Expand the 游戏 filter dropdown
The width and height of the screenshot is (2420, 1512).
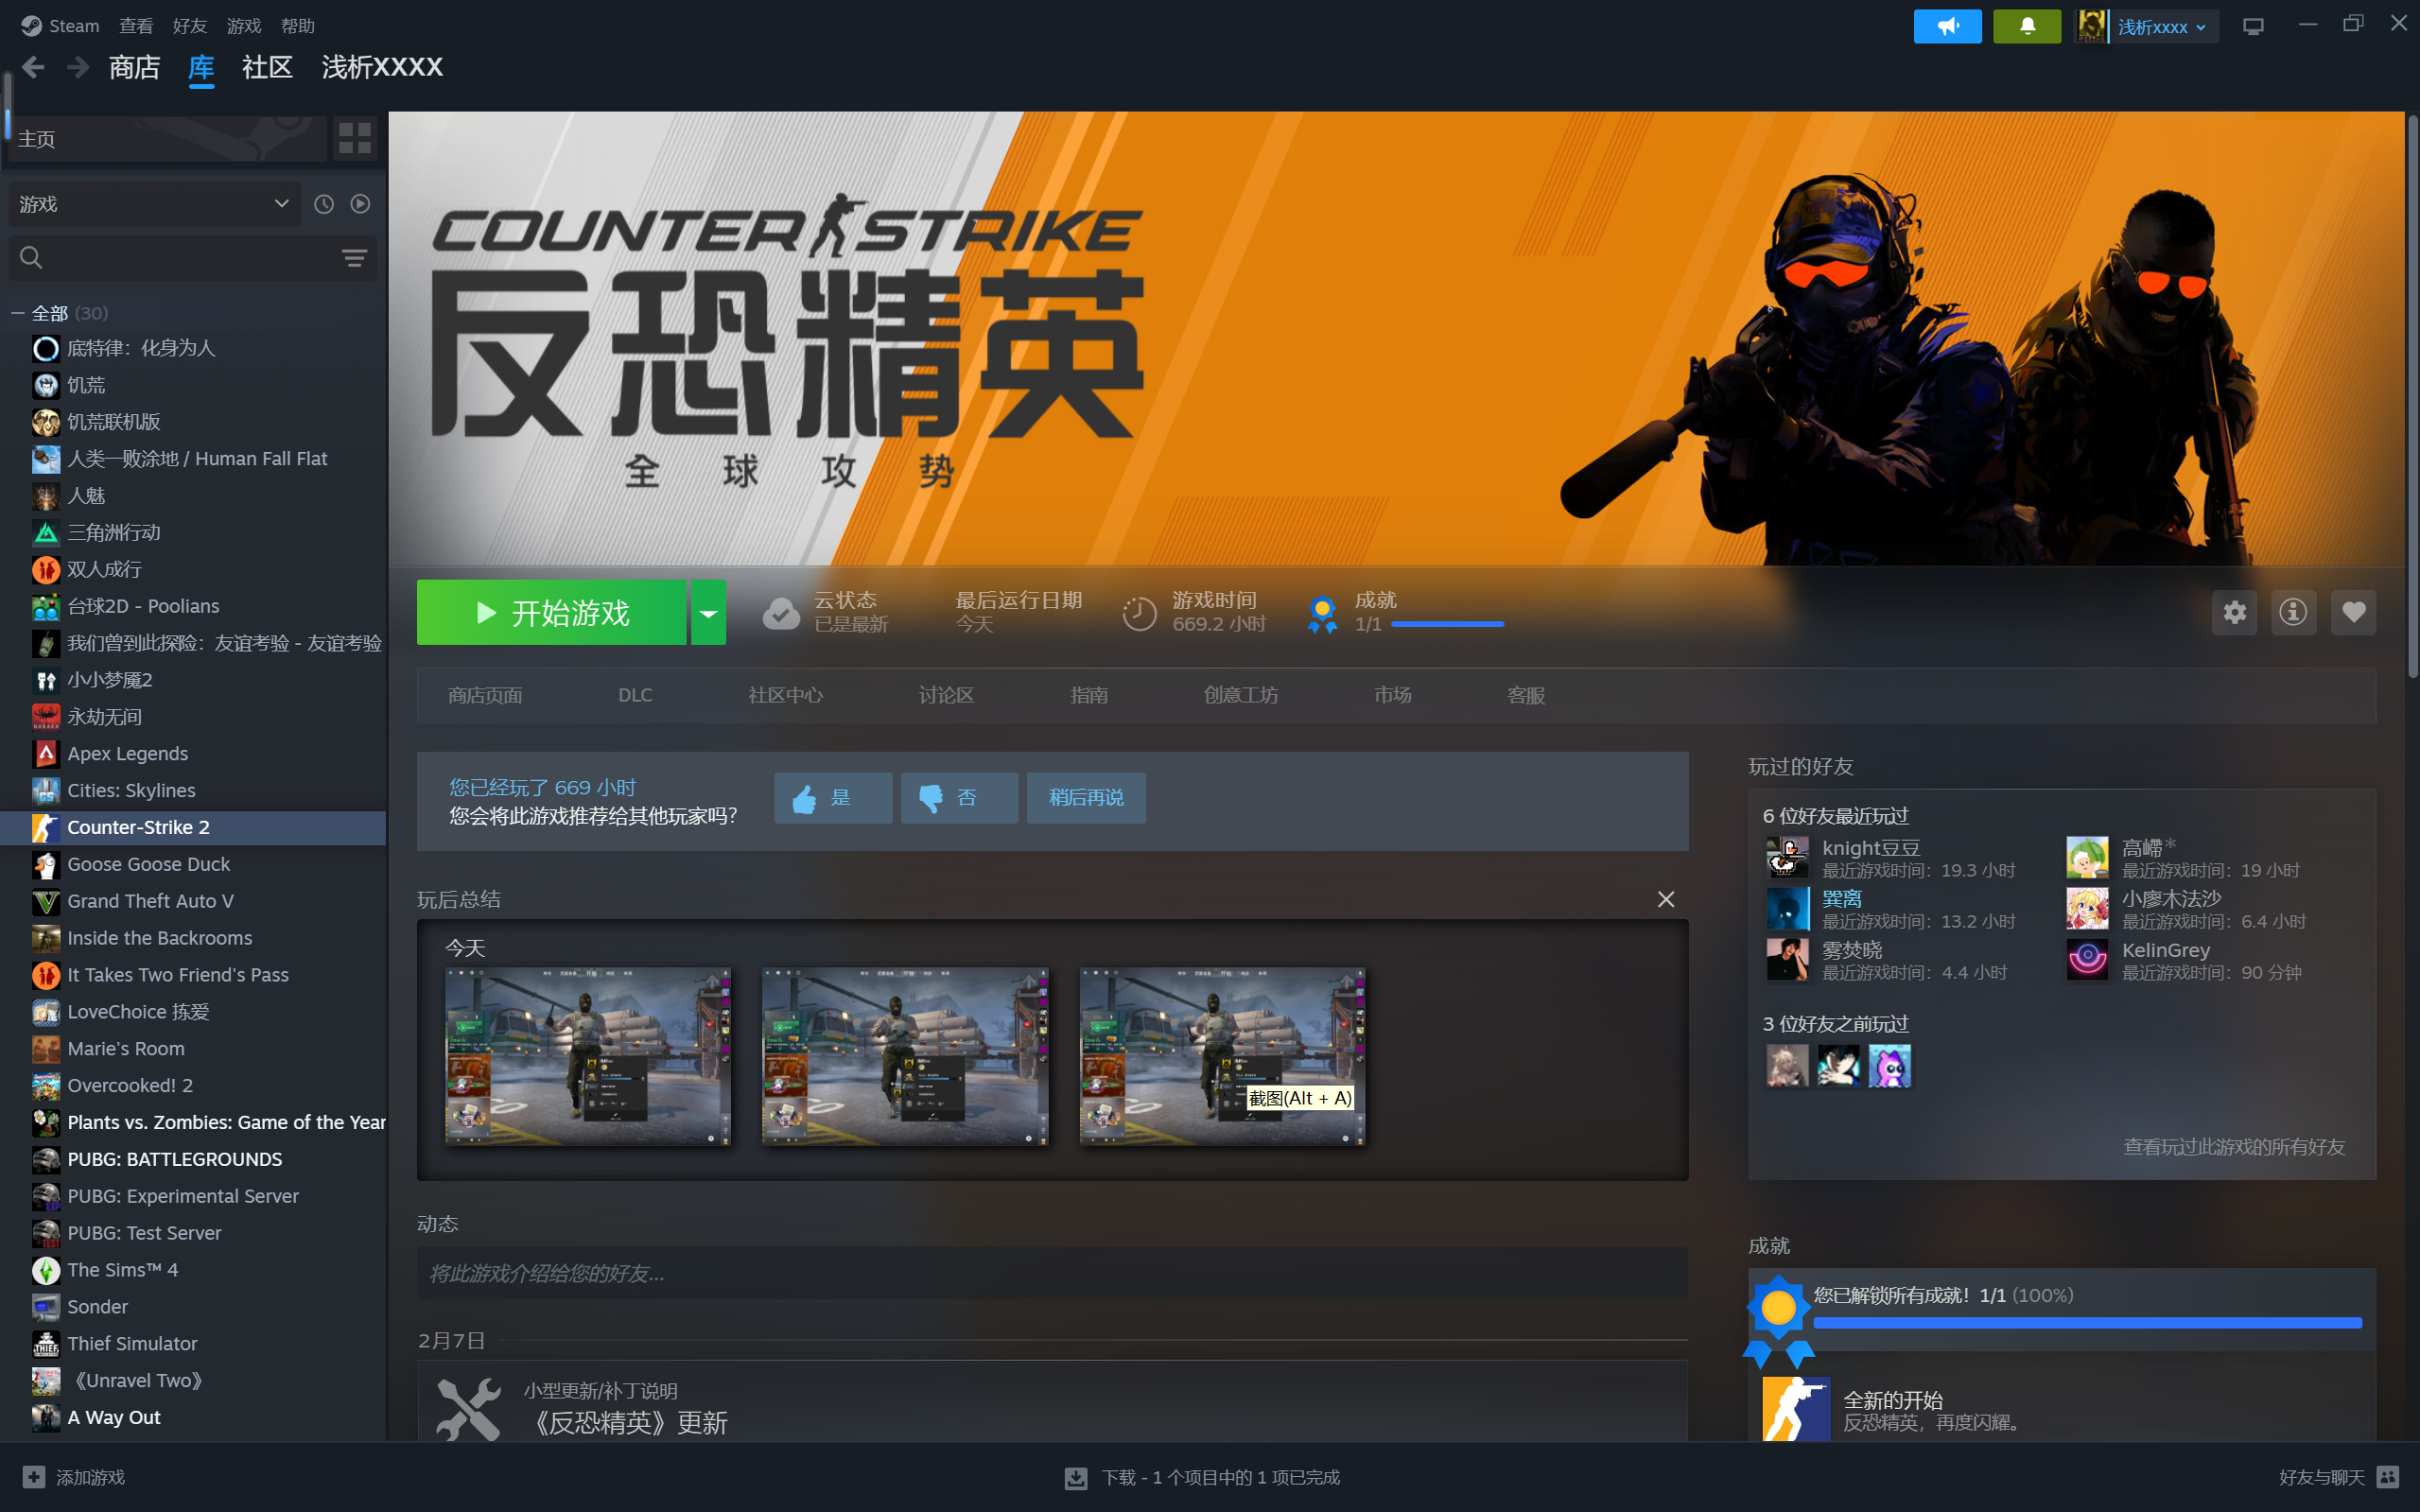click(154, 204)
